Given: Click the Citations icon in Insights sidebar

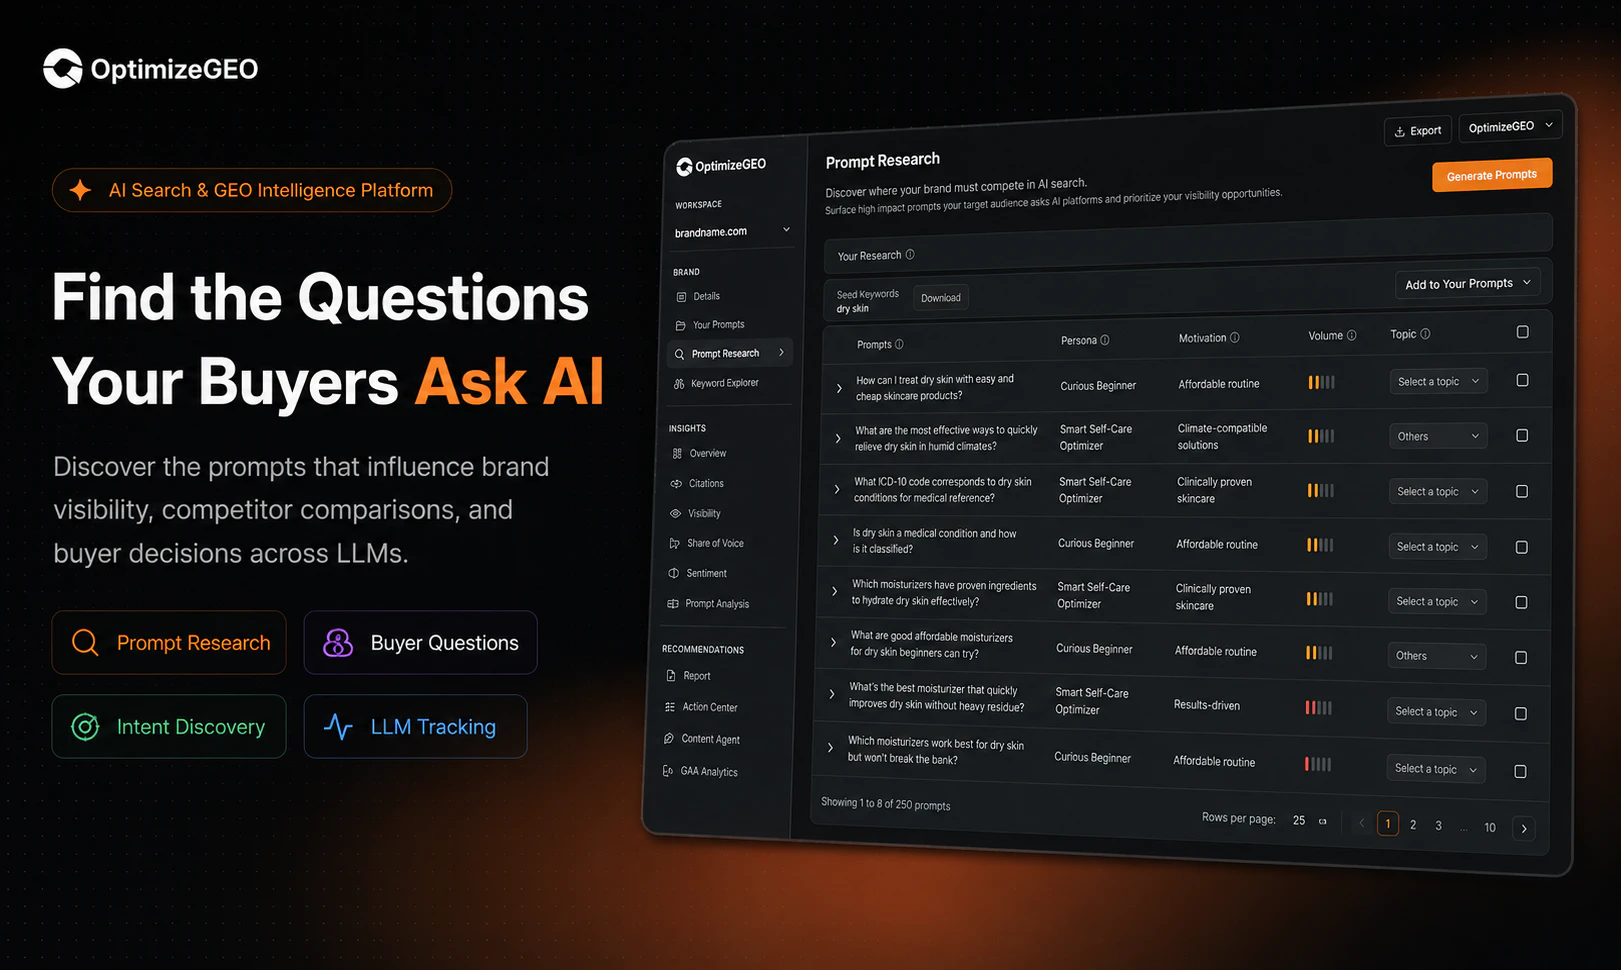Looking at the screenshot, I should coord(677,483).
